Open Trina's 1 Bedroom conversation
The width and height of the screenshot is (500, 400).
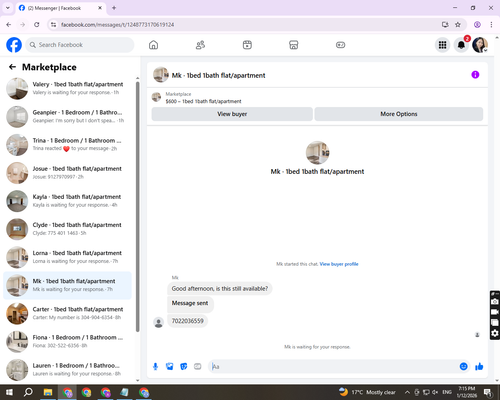click(68, 145)
